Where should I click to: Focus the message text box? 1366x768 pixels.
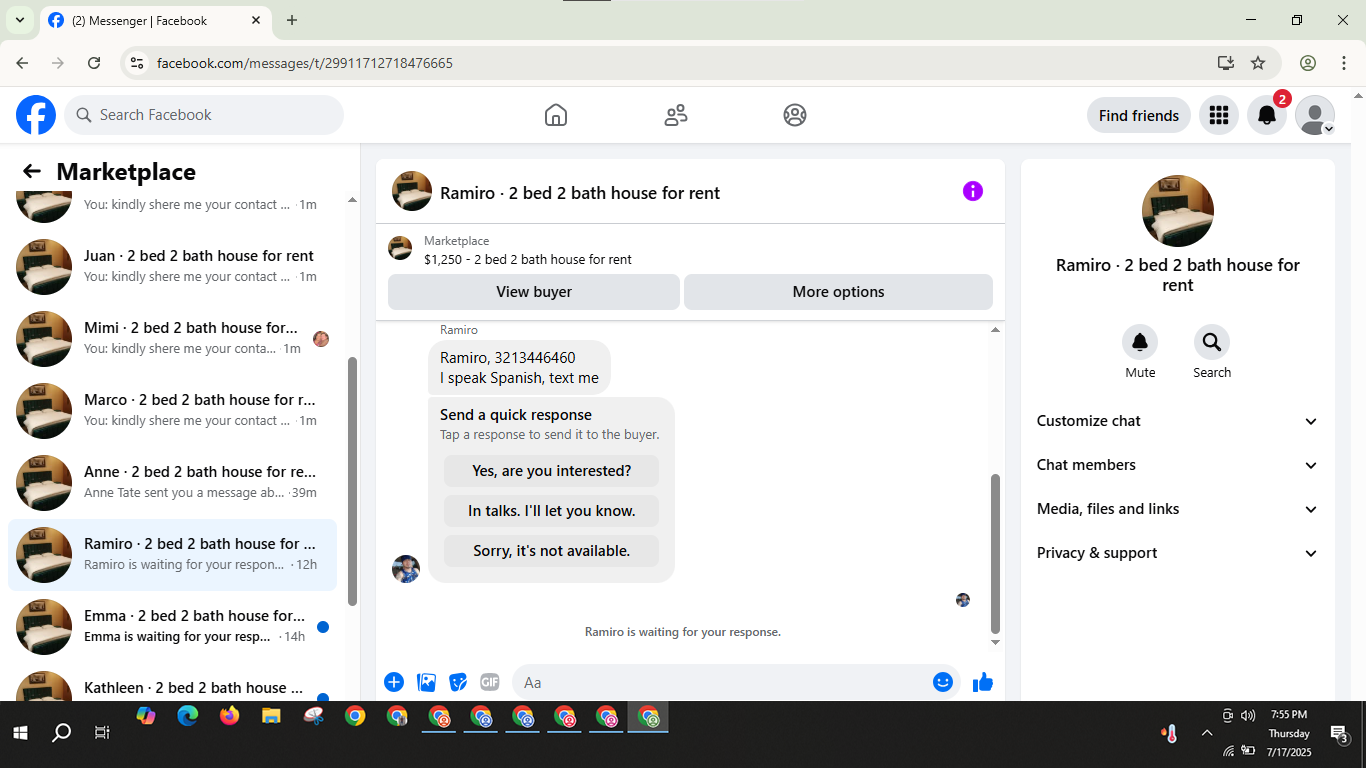[x=720, y=682]
